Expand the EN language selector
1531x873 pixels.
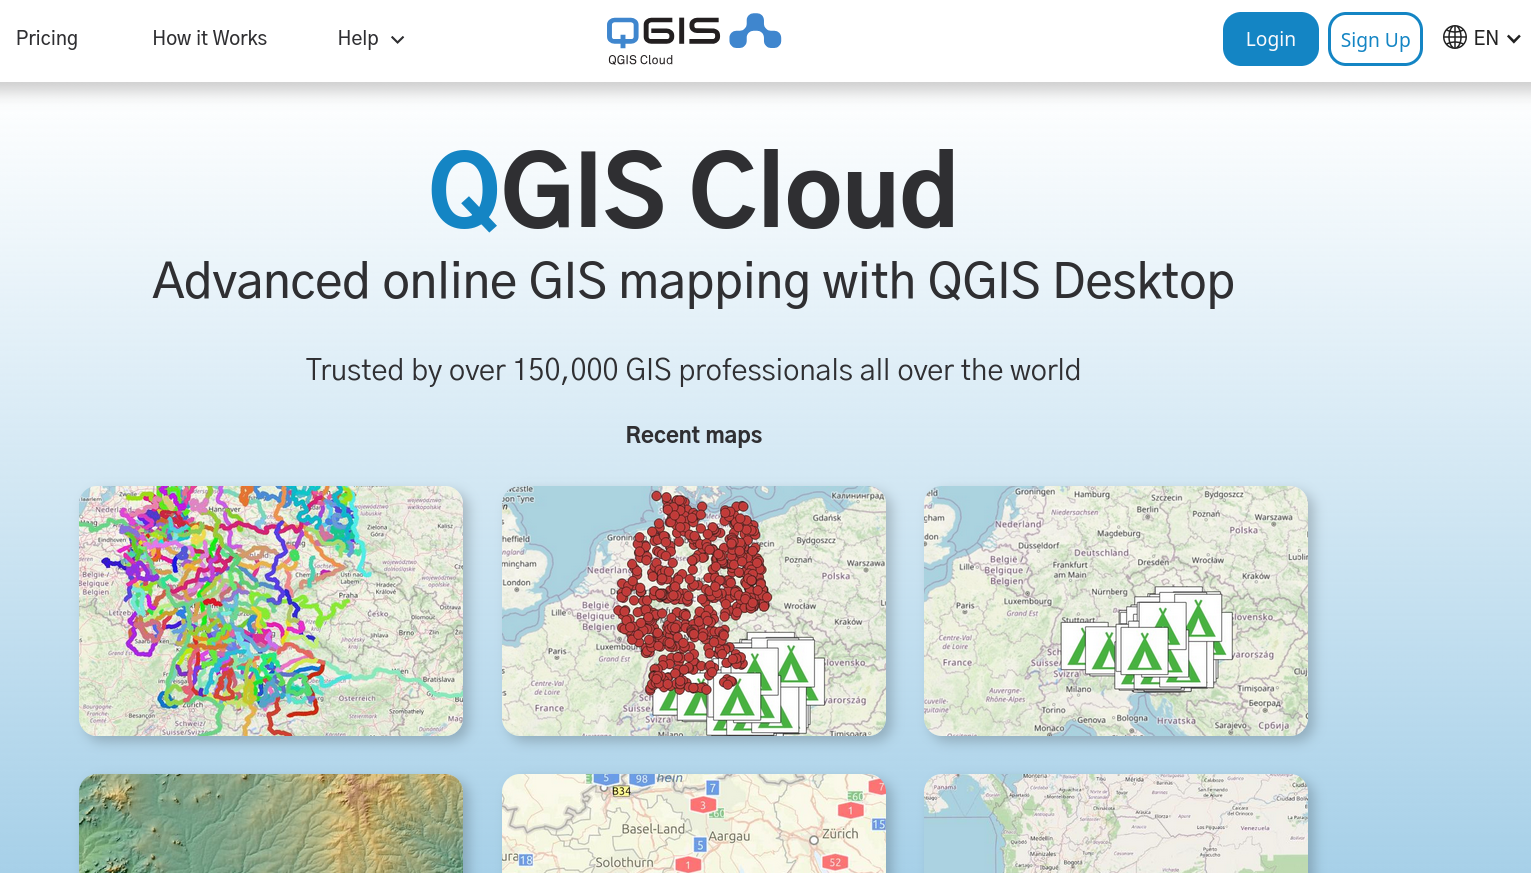(x=1487, y=38)
